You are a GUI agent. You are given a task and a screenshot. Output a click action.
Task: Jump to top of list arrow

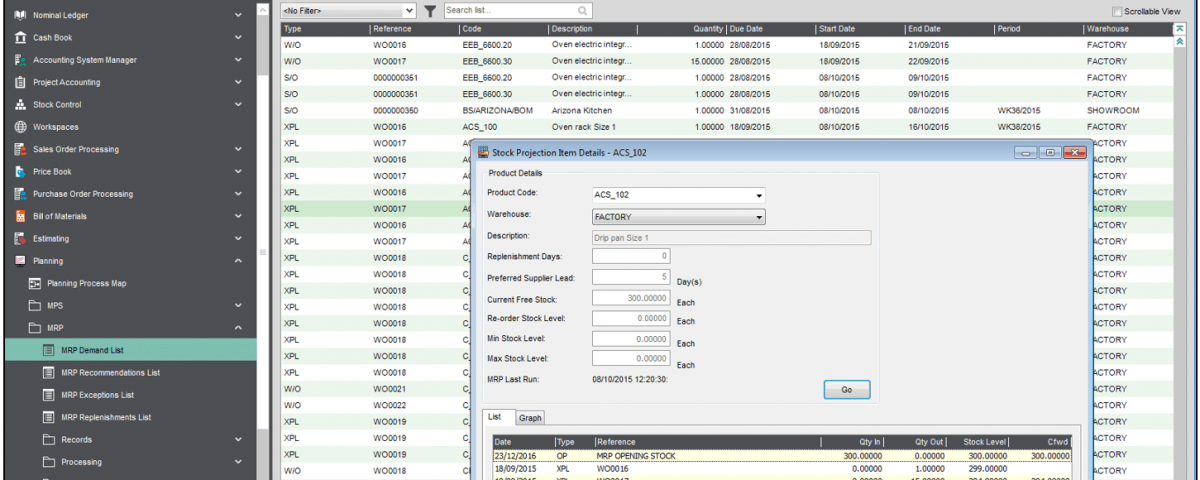(x=1180, y=30)
